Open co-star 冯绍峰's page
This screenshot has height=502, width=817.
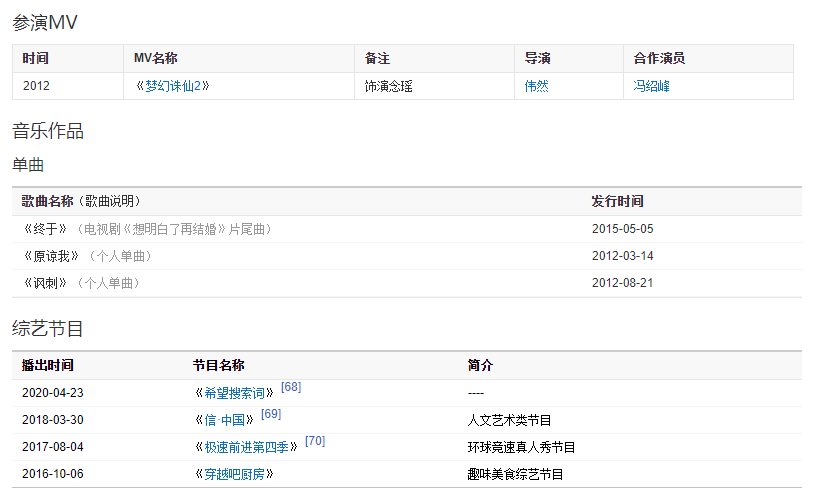pos(651,86)
